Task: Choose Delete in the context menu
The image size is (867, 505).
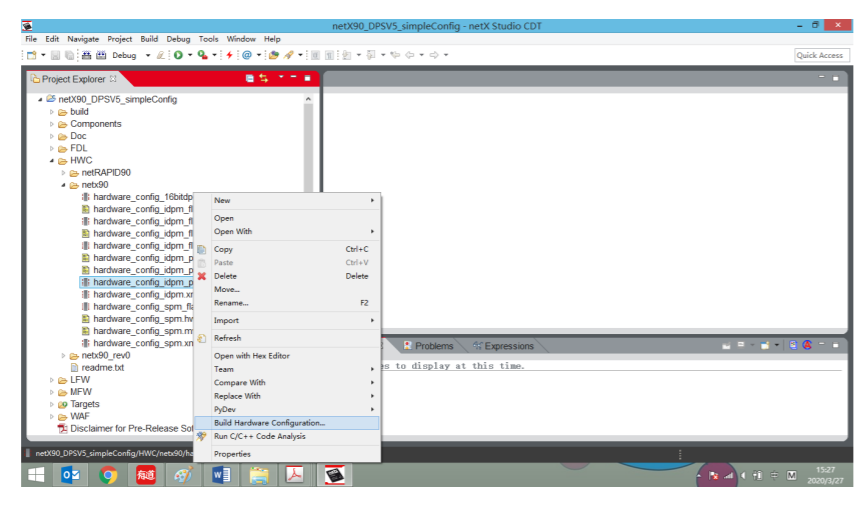Action: 287,276
